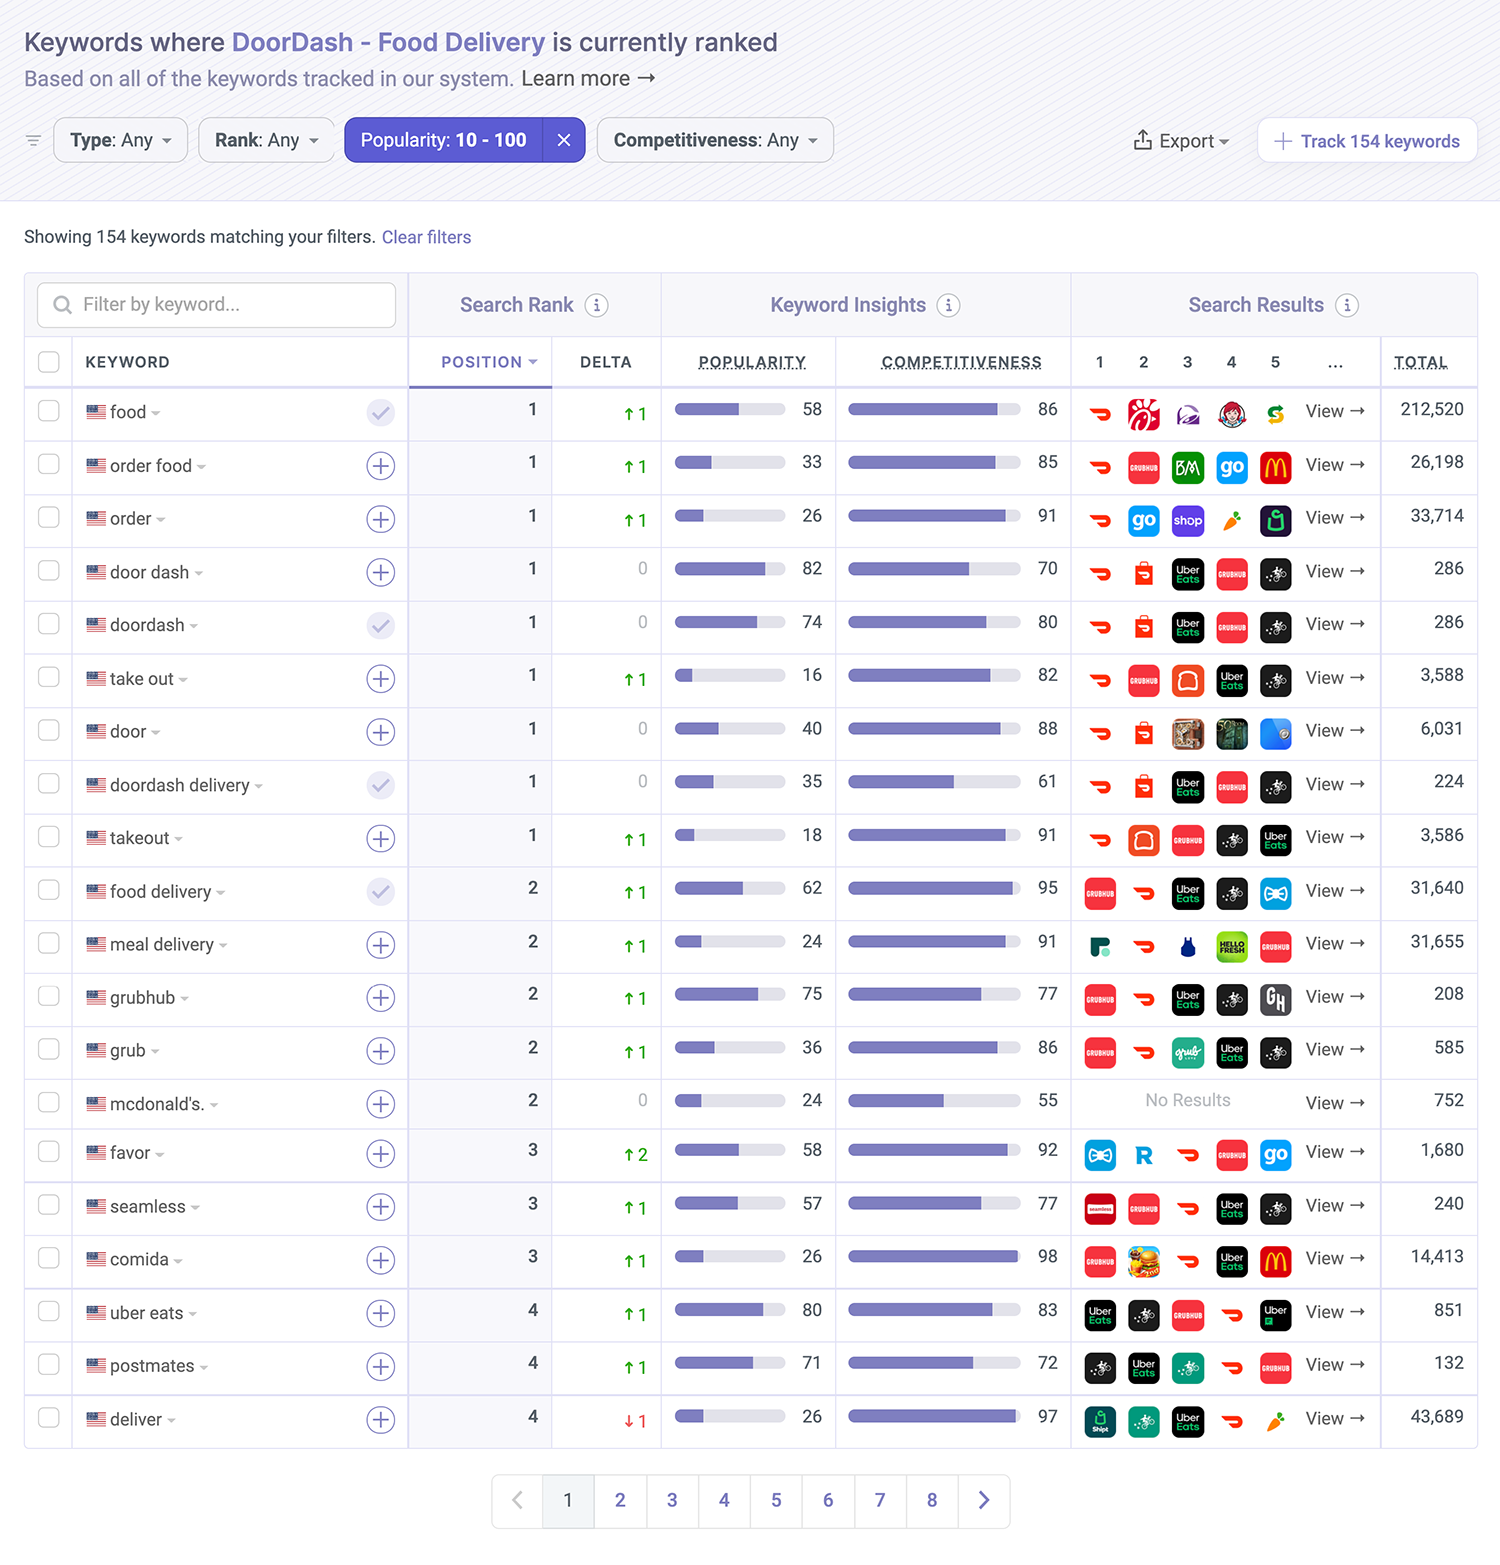Click the Keyword Insights info icon
Screen dimensions: 1500x1565
click(948, 305)
